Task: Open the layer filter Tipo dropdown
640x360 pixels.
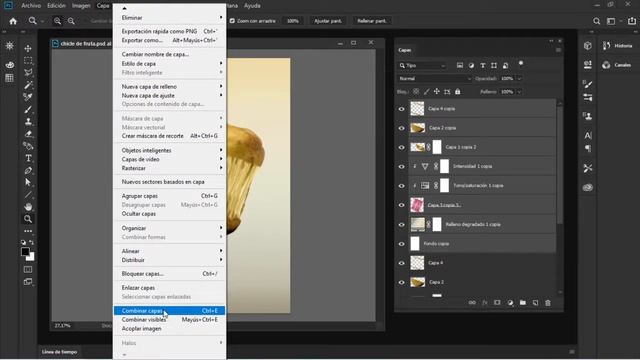Action: tap(422, 65)
